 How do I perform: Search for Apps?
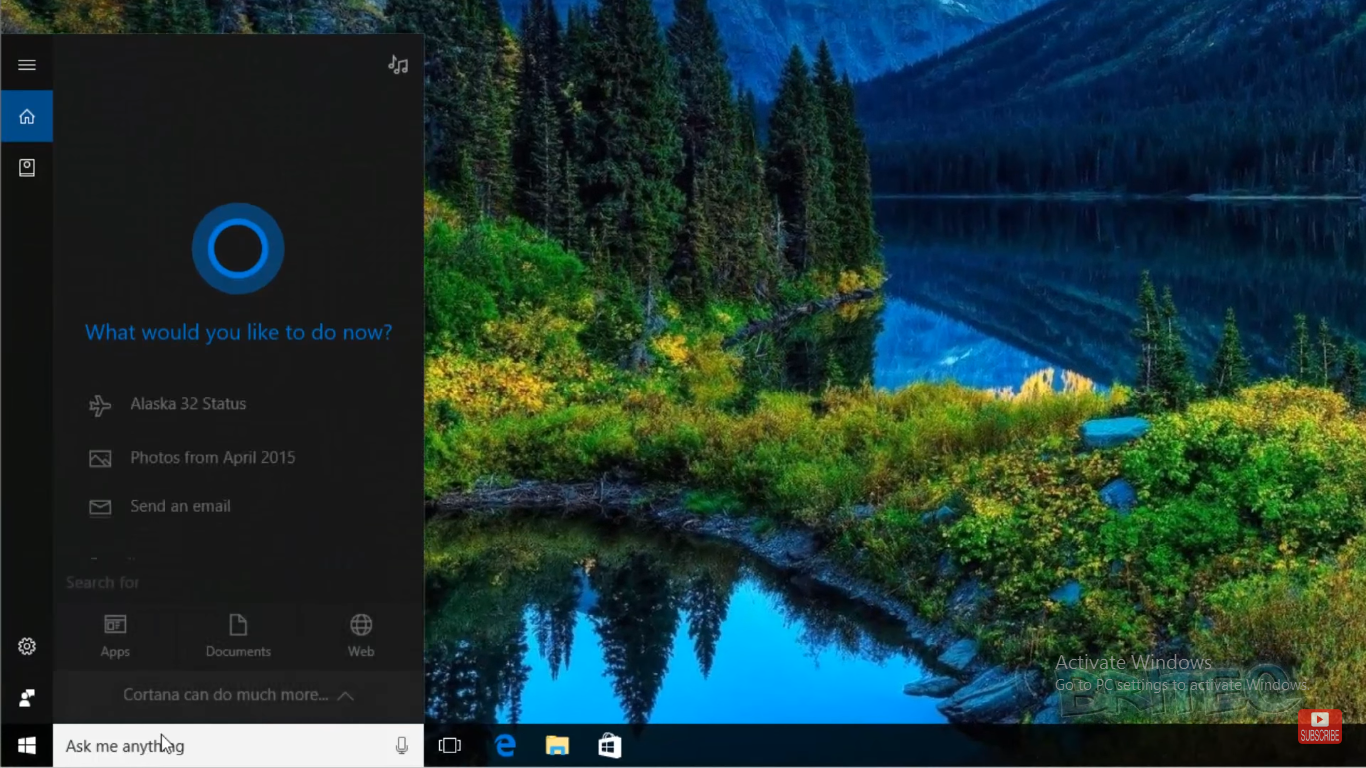[x=115, y=636]
